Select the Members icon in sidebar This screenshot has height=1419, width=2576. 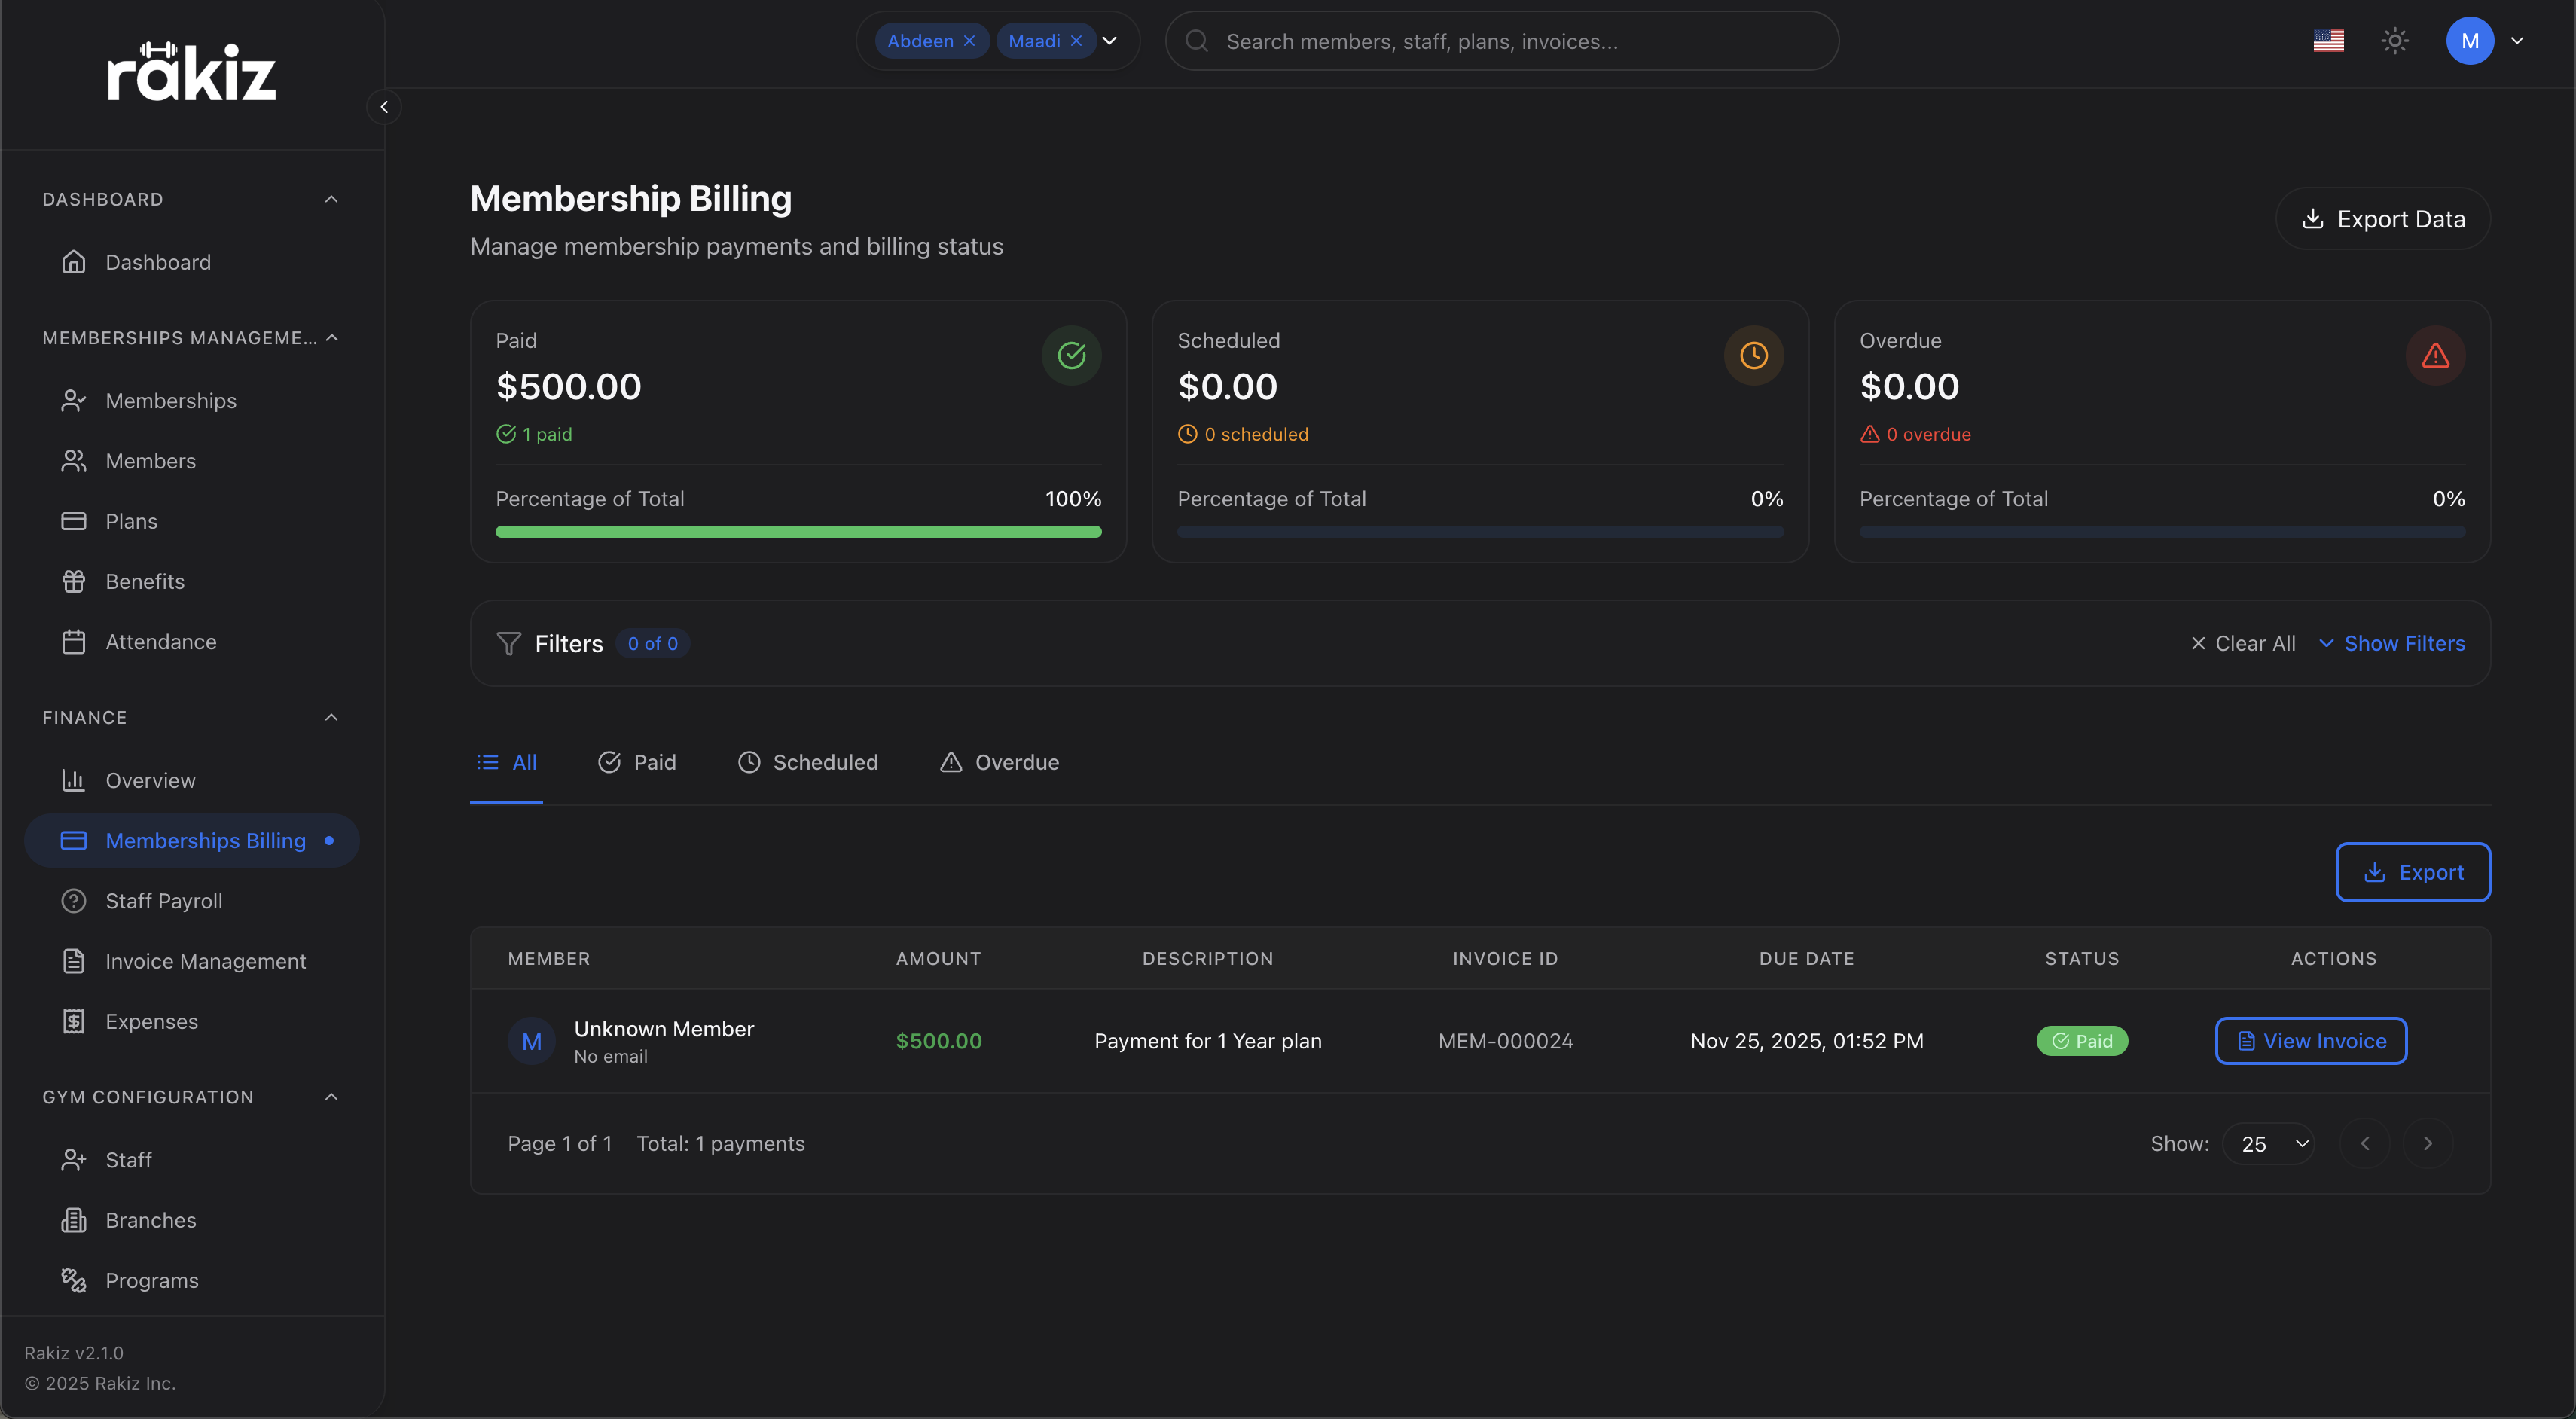(x=75, y=461)
